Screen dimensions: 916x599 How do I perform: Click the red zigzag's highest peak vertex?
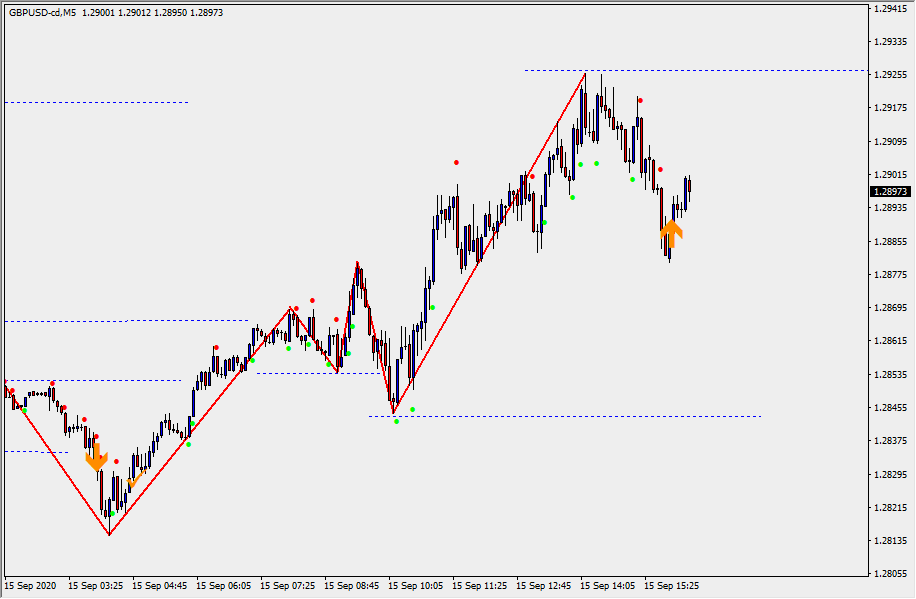585,73
